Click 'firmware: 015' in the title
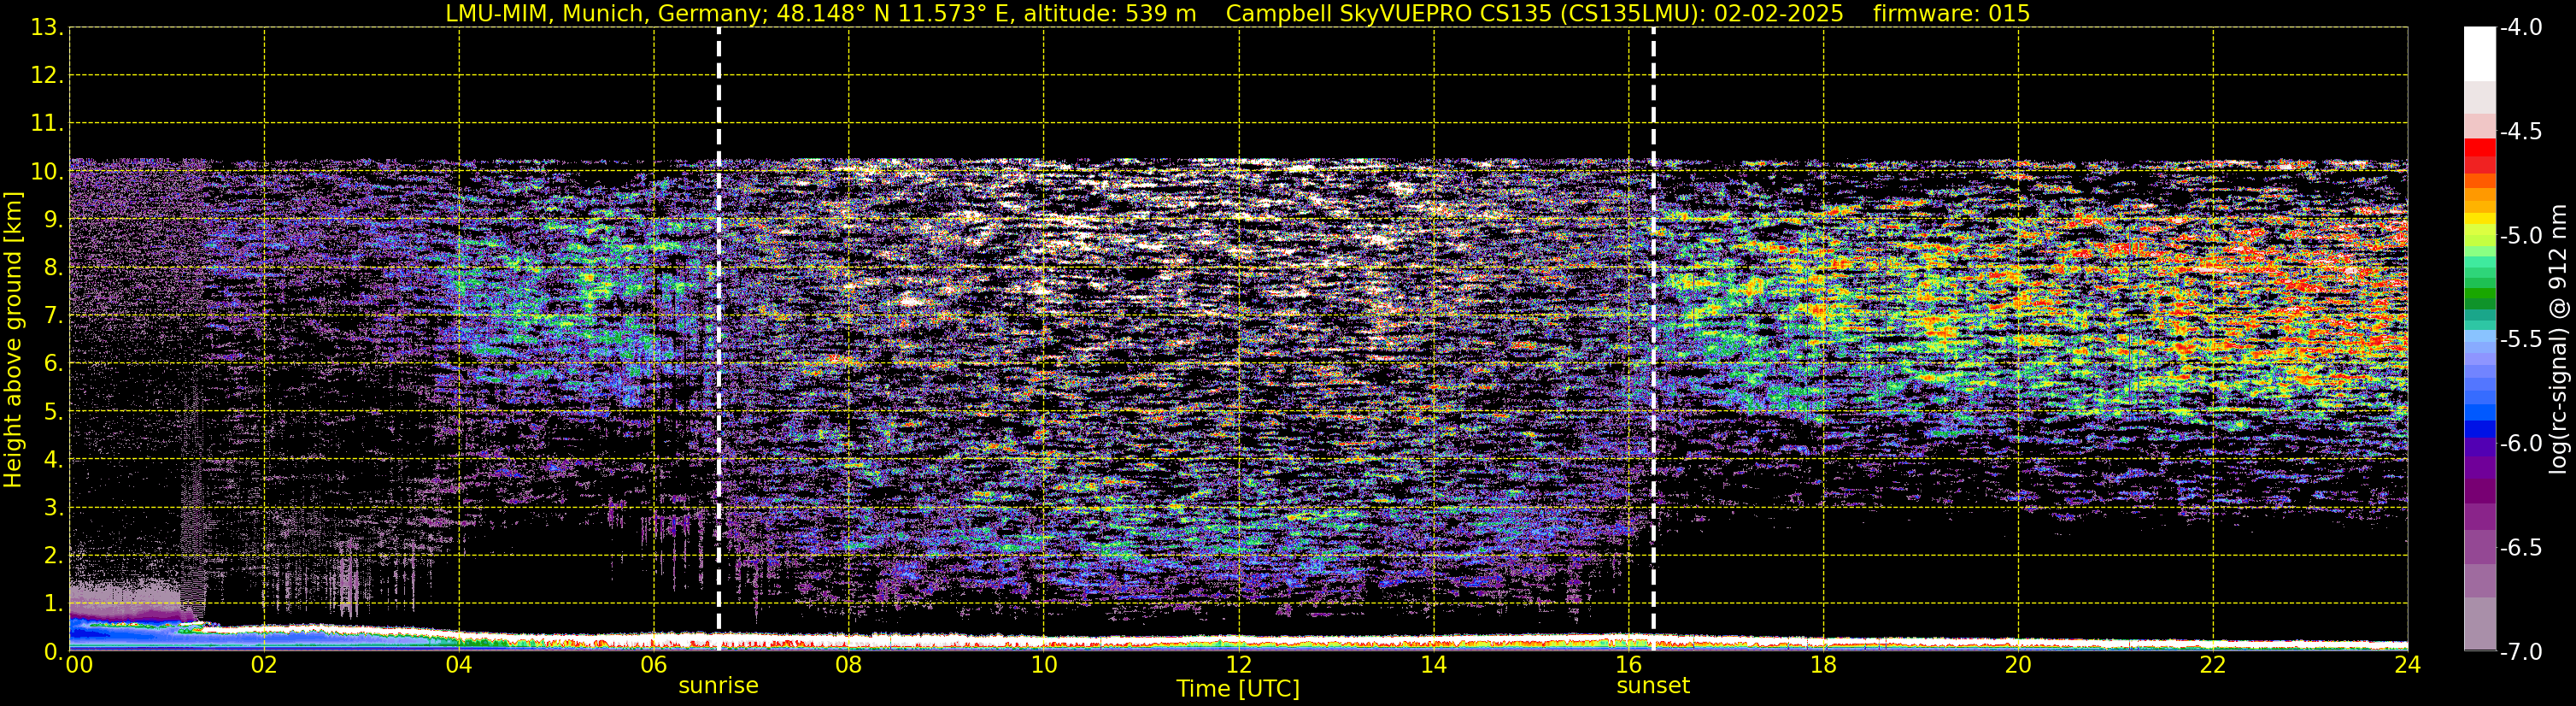Screen dimensions: 2576x706 (x=1951, y=14)
